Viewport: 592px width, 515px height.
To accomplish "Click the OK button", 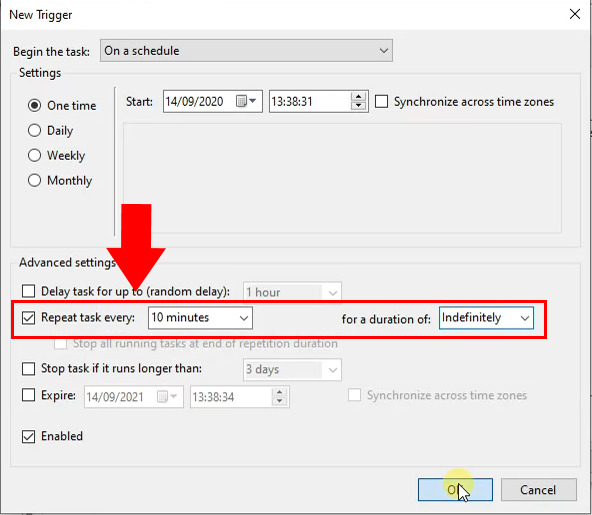I will (x=455, y=490).
